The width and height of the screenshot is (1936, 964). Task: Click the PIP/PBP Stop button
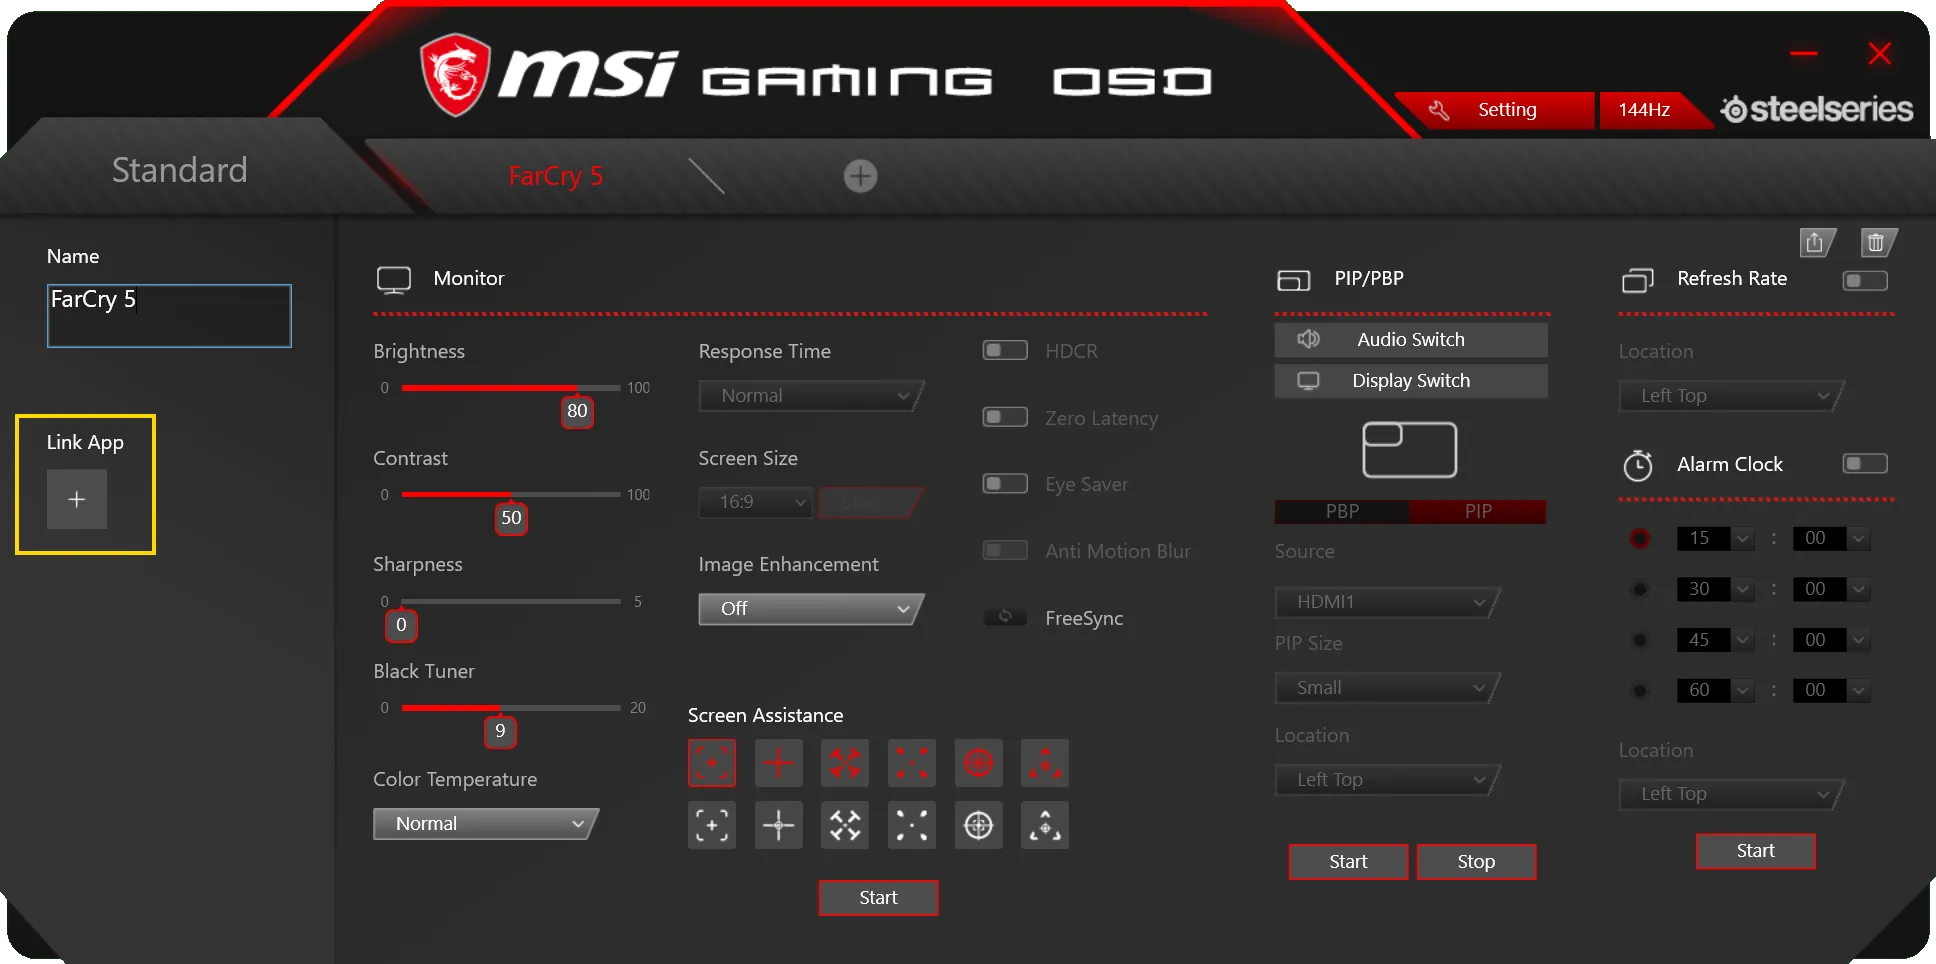pos(1476,862)
